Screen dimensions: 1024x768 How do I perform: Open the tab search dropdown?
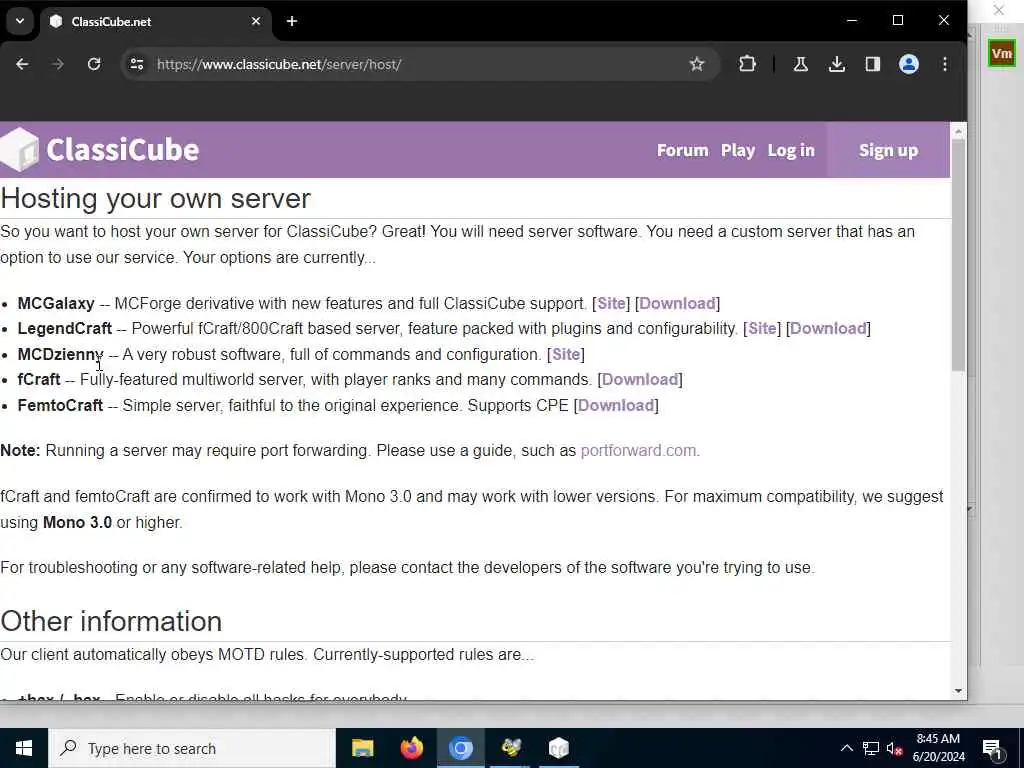coord(20,21)
